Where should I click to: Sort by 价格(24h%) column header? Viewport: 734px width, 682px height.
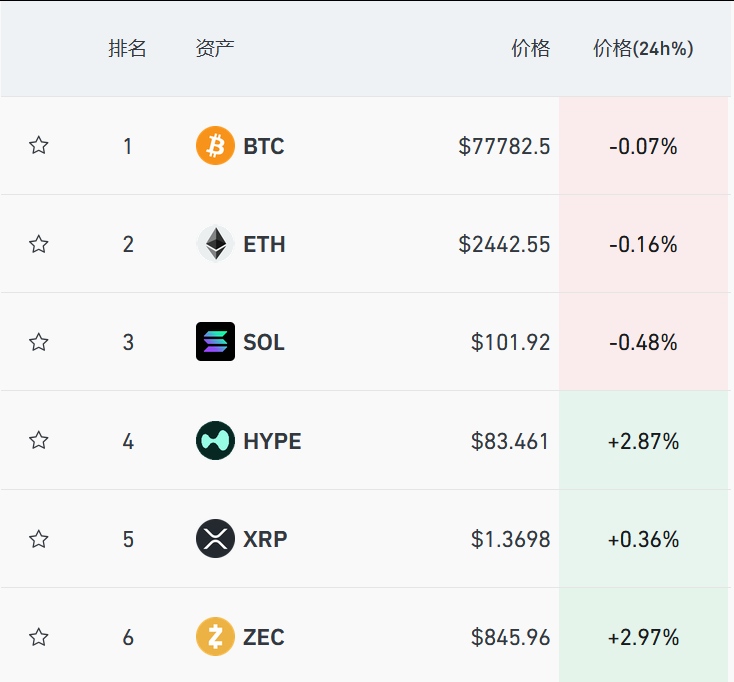click(643, 49)
